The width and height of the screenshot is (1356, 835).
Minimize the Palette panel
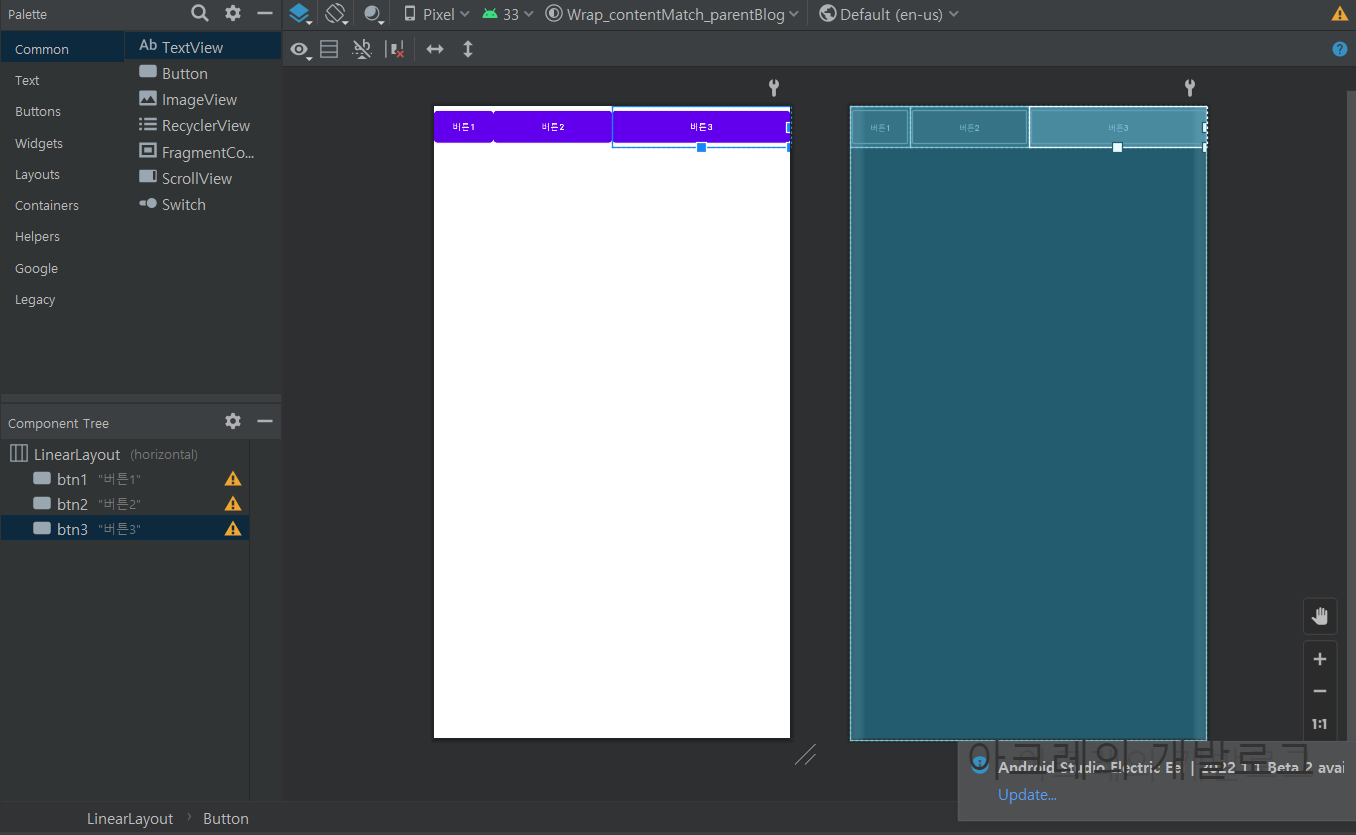(x=265, y=13)
